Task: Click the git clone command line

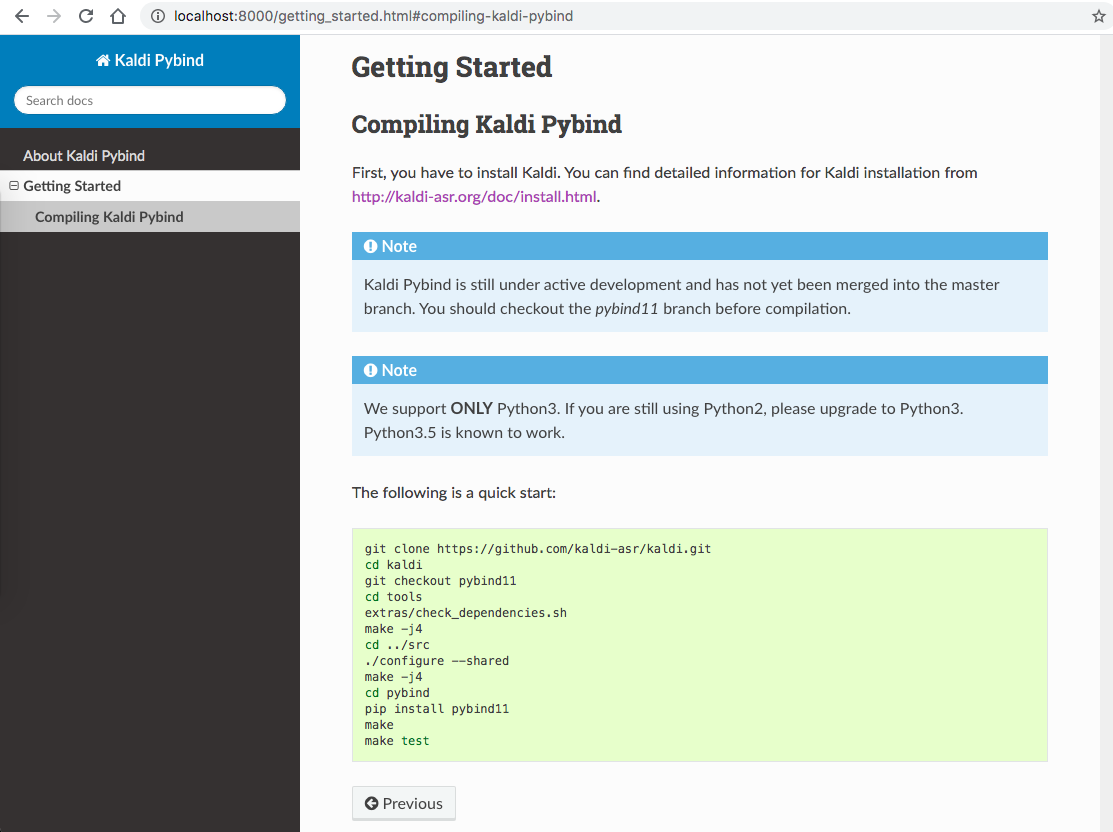Action: click(537, 549)
